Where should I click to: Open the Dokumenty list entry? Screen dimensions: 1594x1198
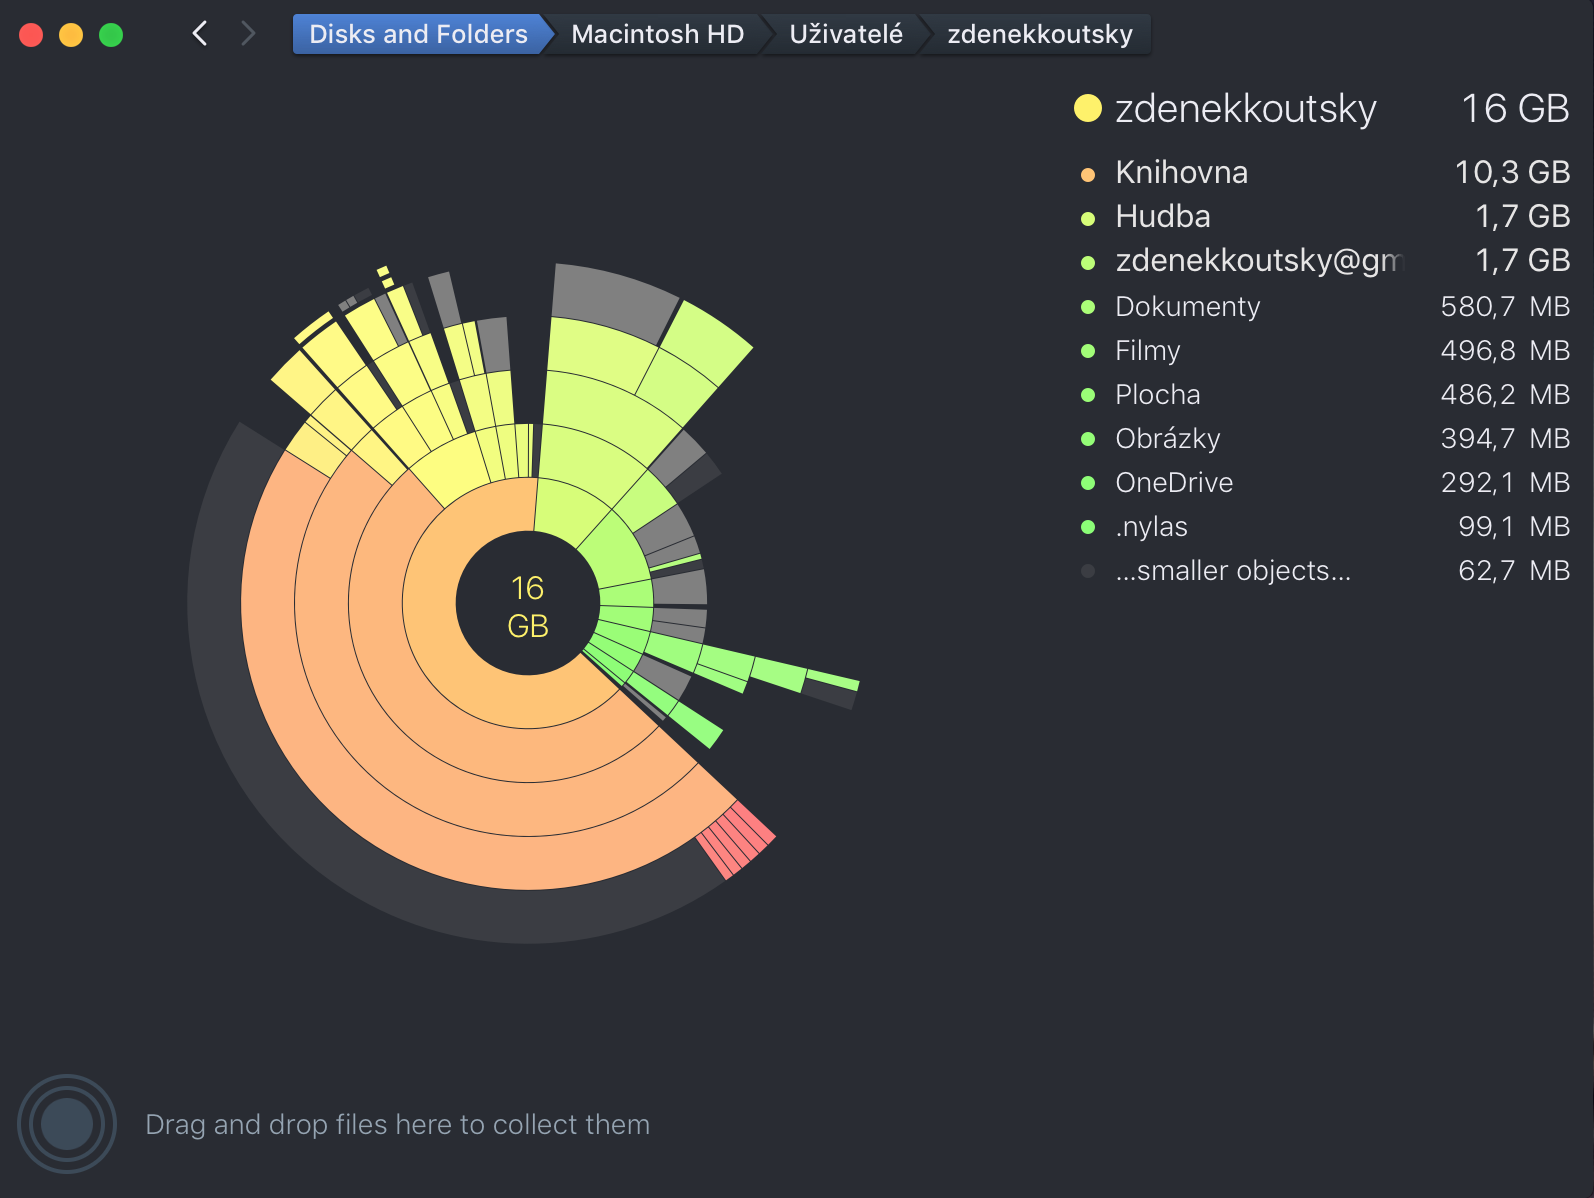tap(1325, 306)
